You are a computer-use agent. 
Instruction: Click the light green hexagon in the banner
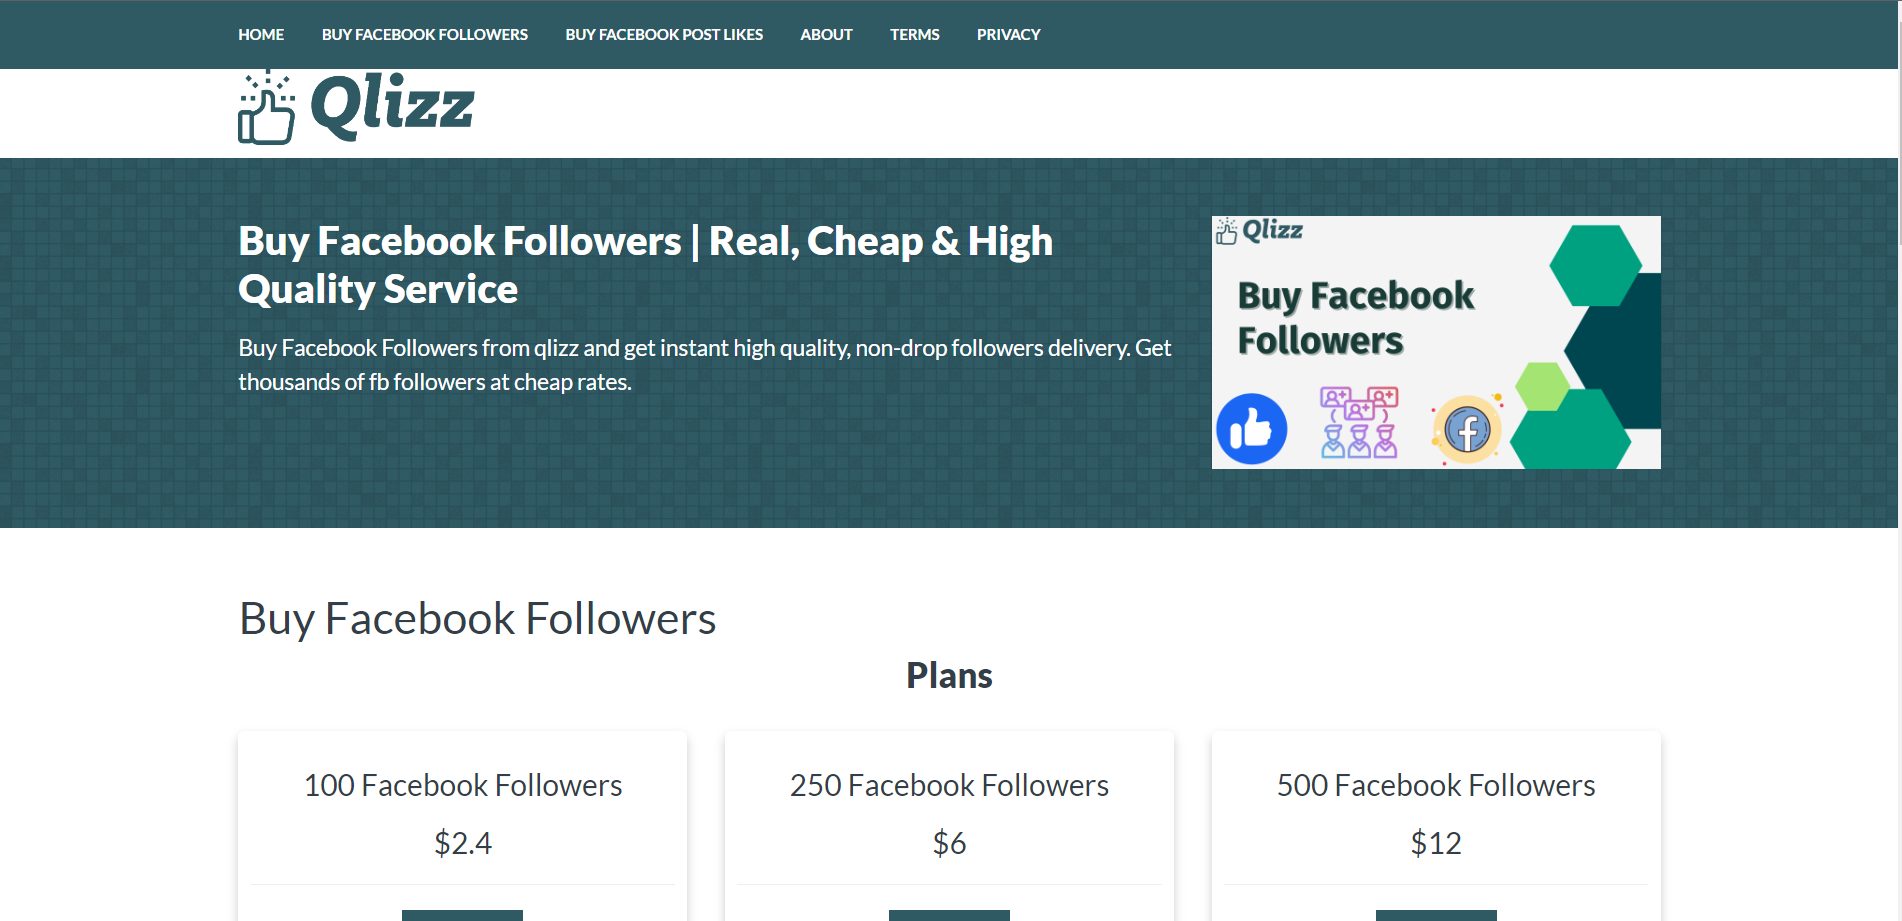coord(1543,384)
